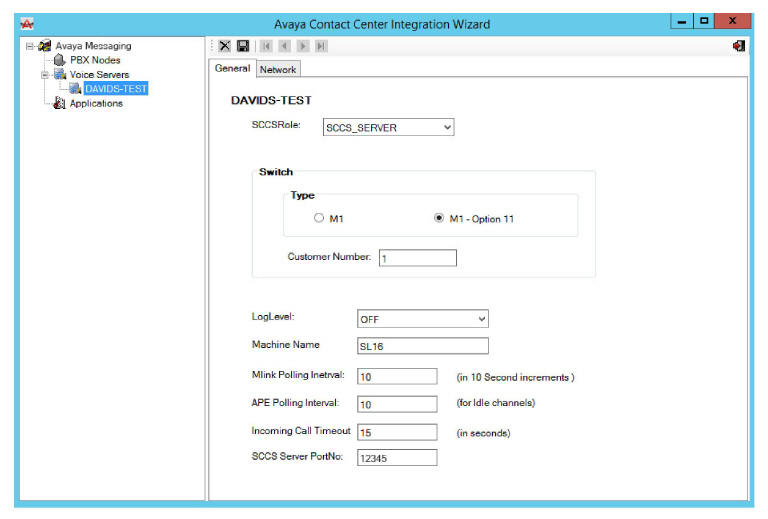Click the '(in 10 Second increments )' text
The height and width of the screenshot is (519, 768).
pyautogui.click(x=515, y=377)
